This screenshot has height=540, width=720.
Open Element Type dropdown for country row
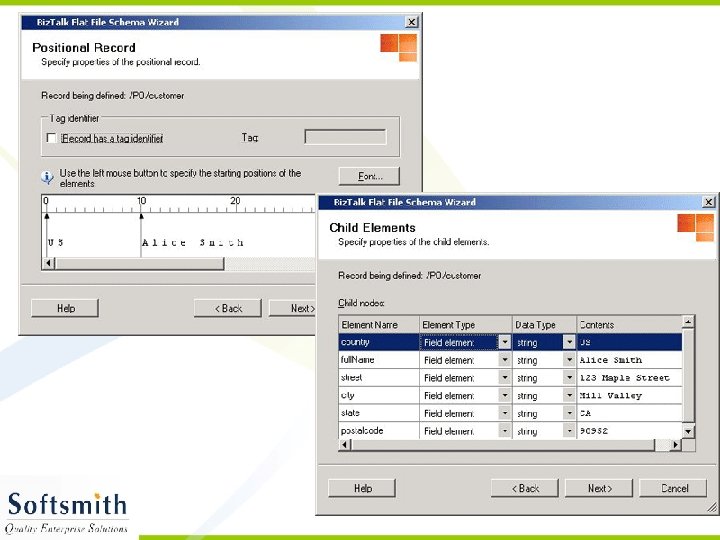point(505,342)
